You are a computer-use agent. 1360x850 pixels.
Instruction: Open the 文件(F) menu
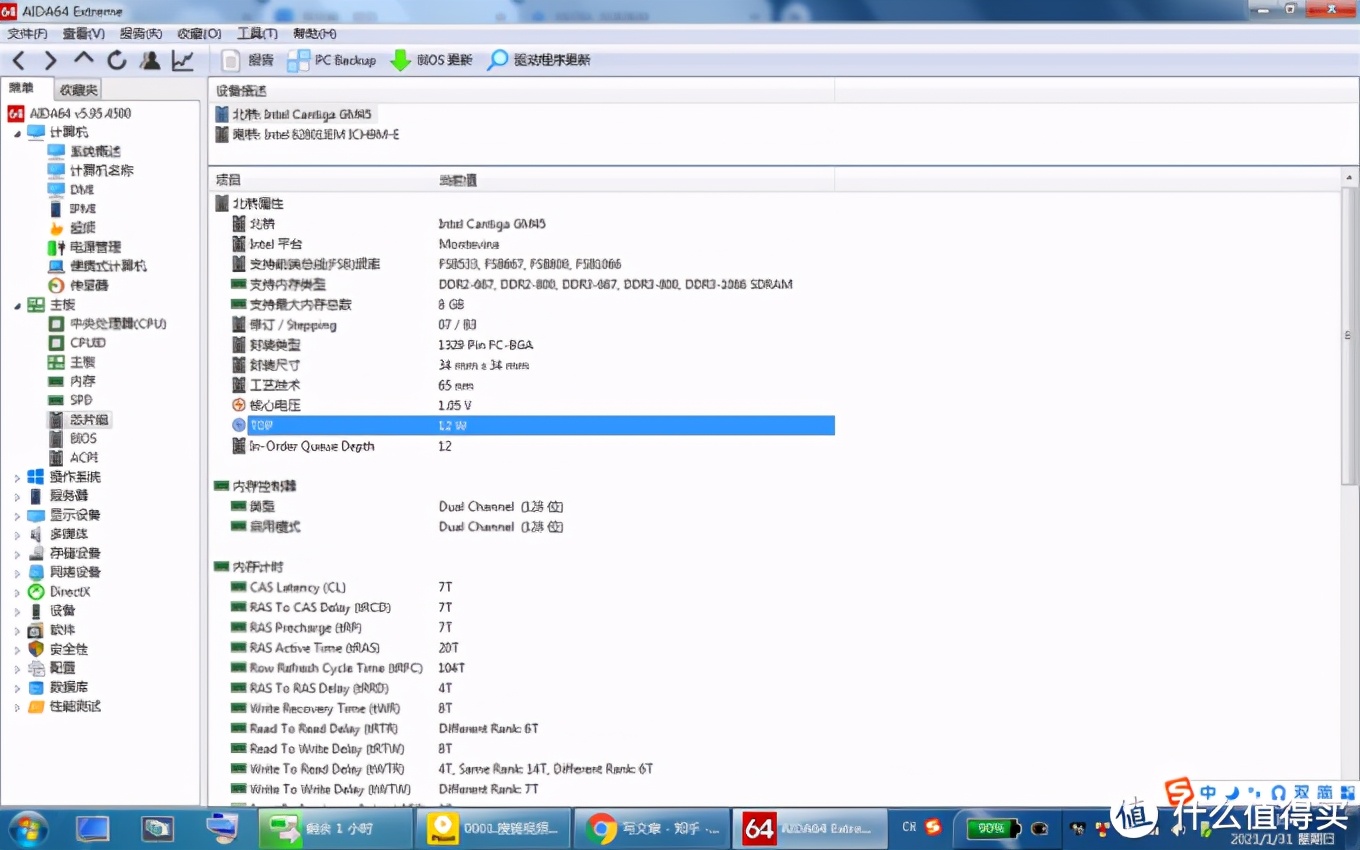pos(27,34)
